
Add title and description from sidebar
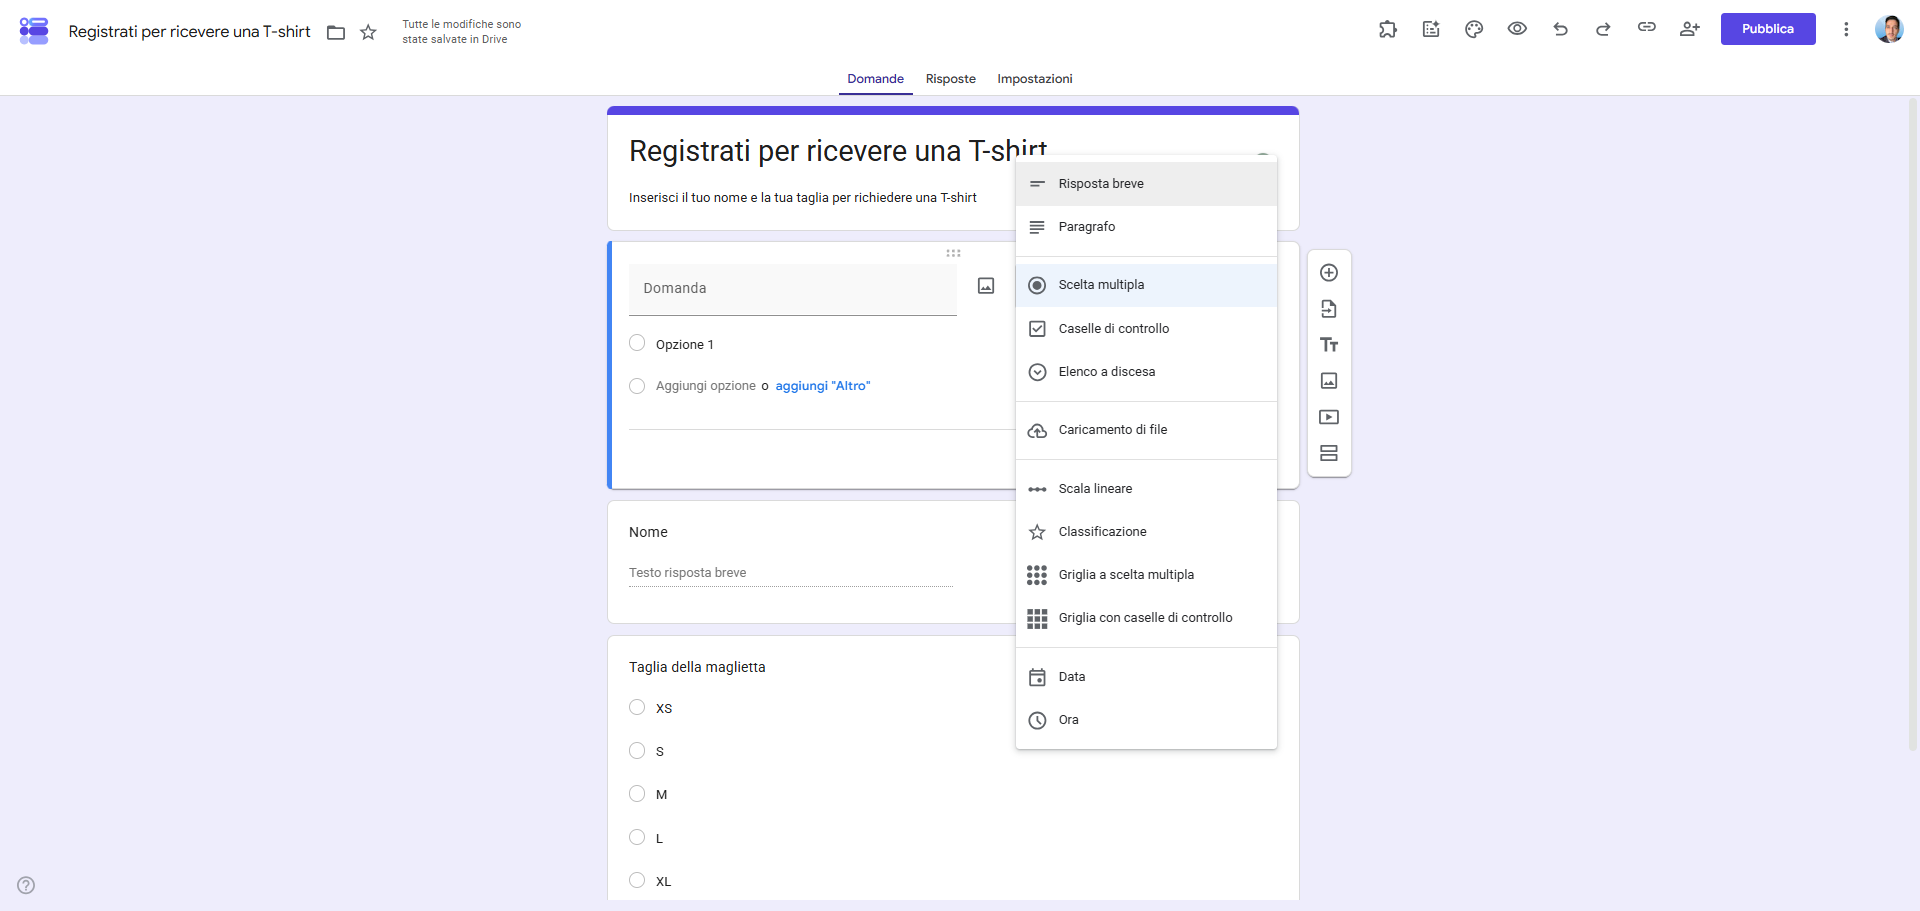[x=1329, y=345]
